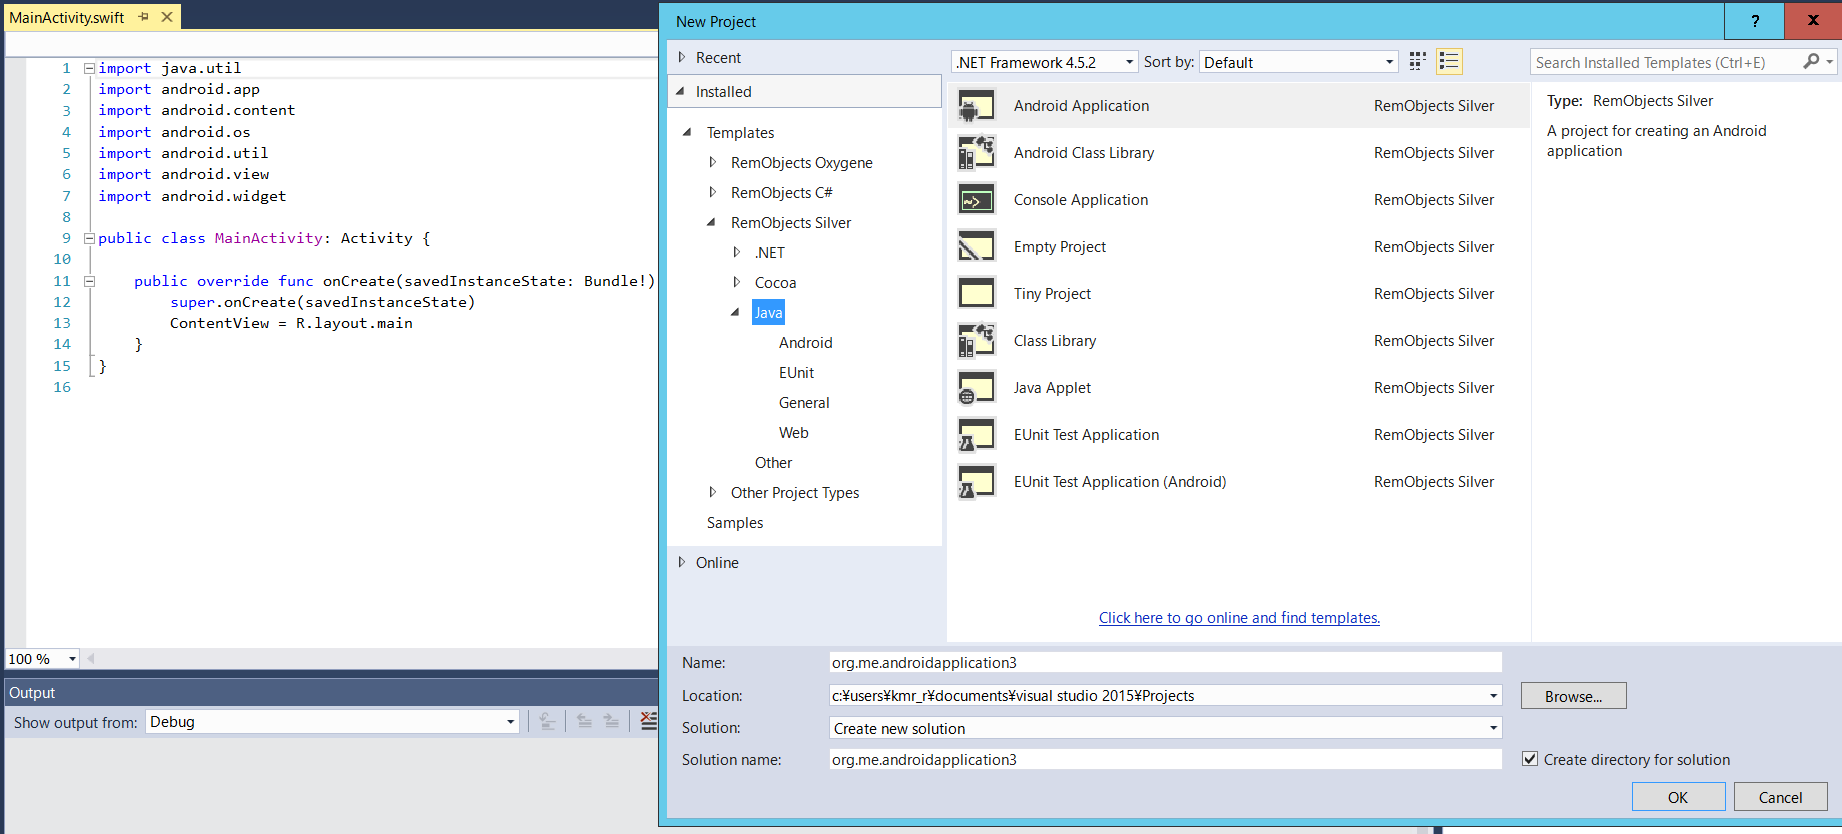Image resolution: width=1842 pixels, height=834 pixels.
Task: Open the Show output from dropdown
Action: (x=510, y=722)
